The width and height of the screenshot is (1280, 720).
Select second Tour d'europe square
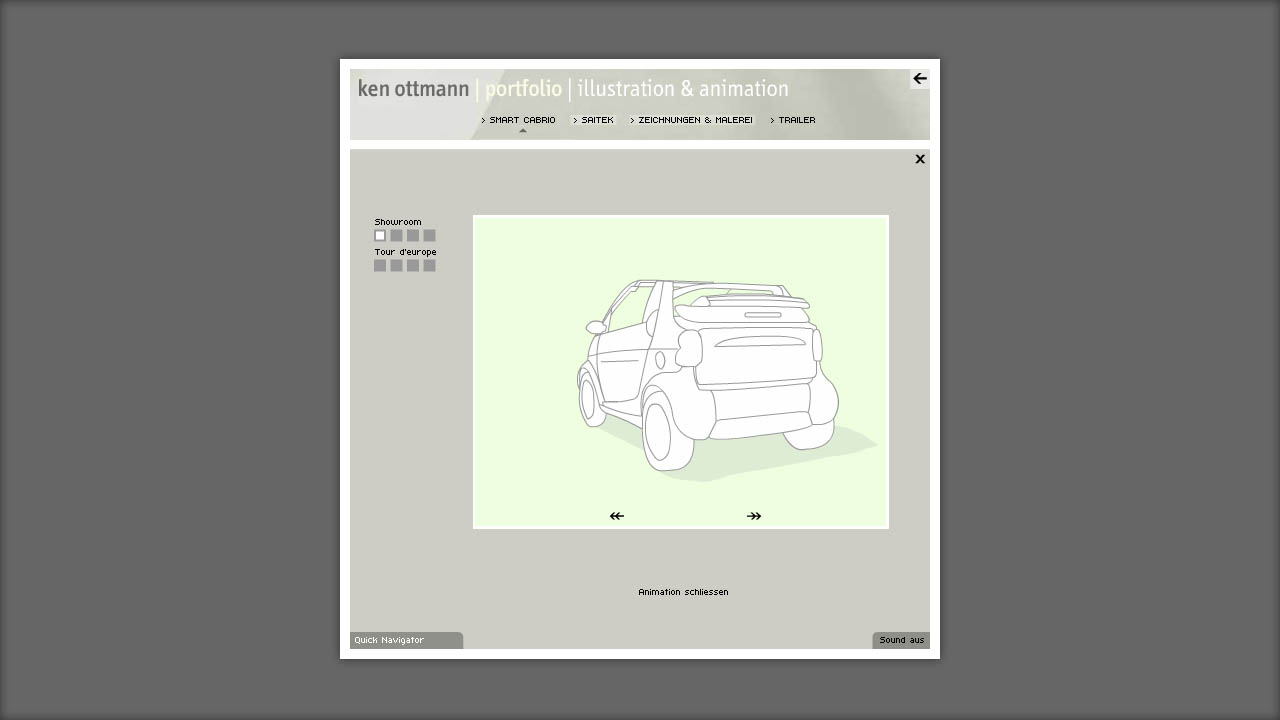(x=396, y=266)
